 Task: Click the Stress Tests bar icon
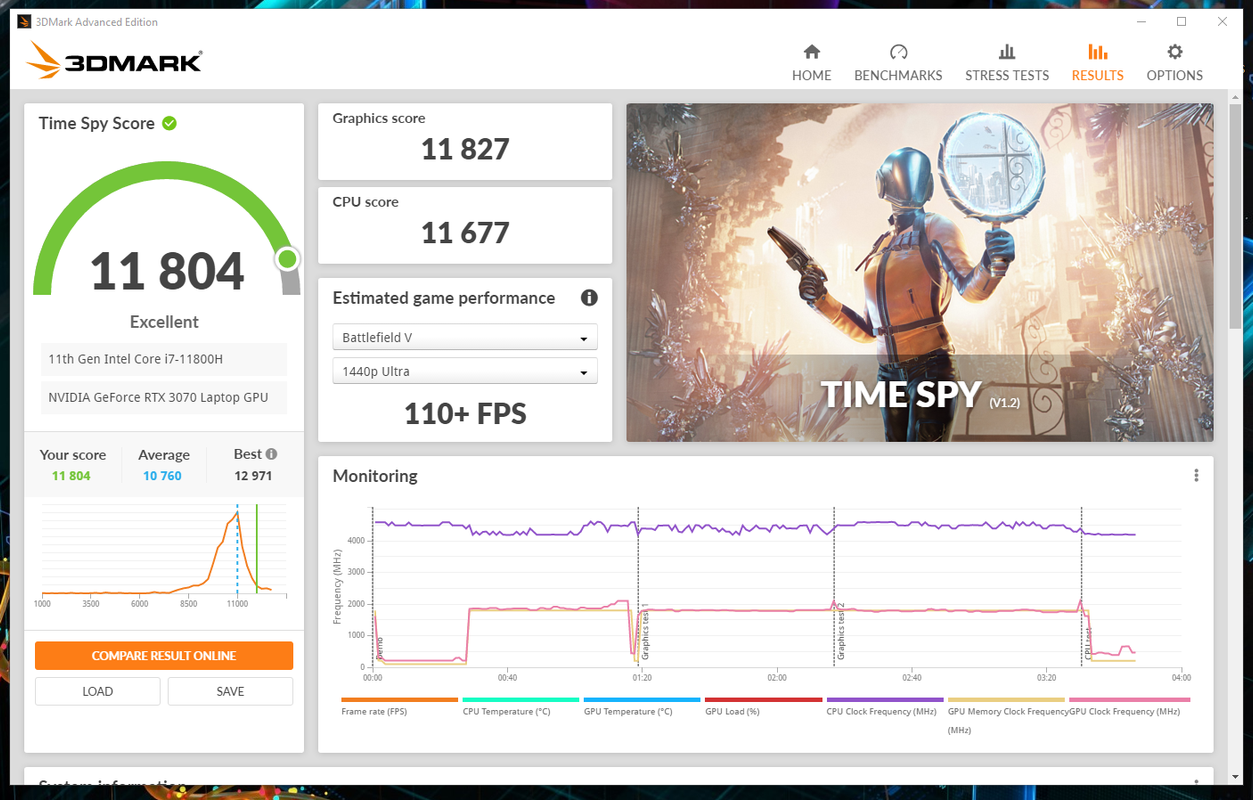coord(1007,52)
